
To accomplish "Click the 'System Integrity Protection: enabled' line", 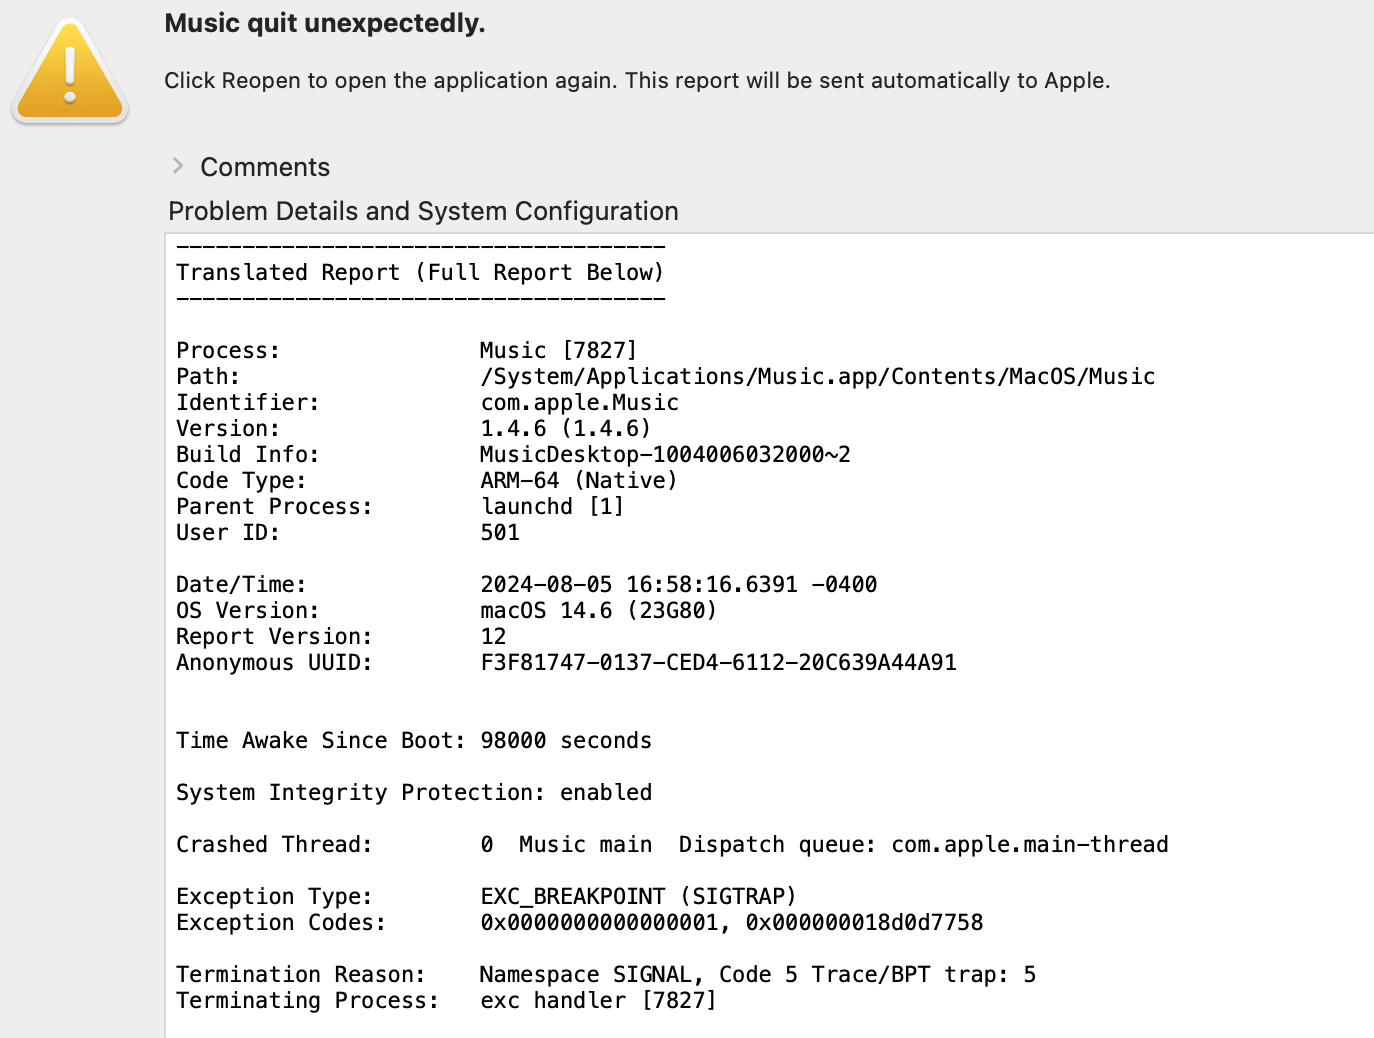I will point(414,792).
